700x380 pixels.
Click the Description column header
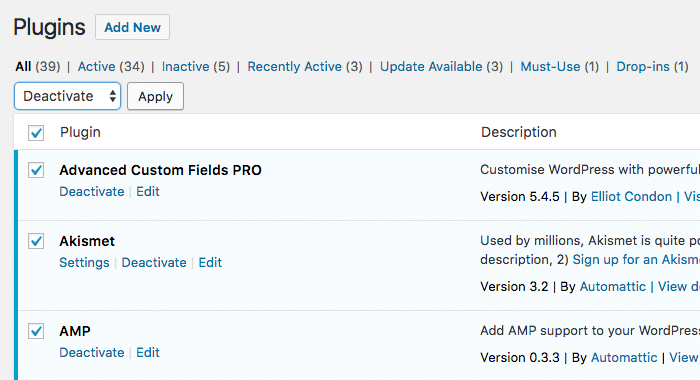[x=519, y=132]
